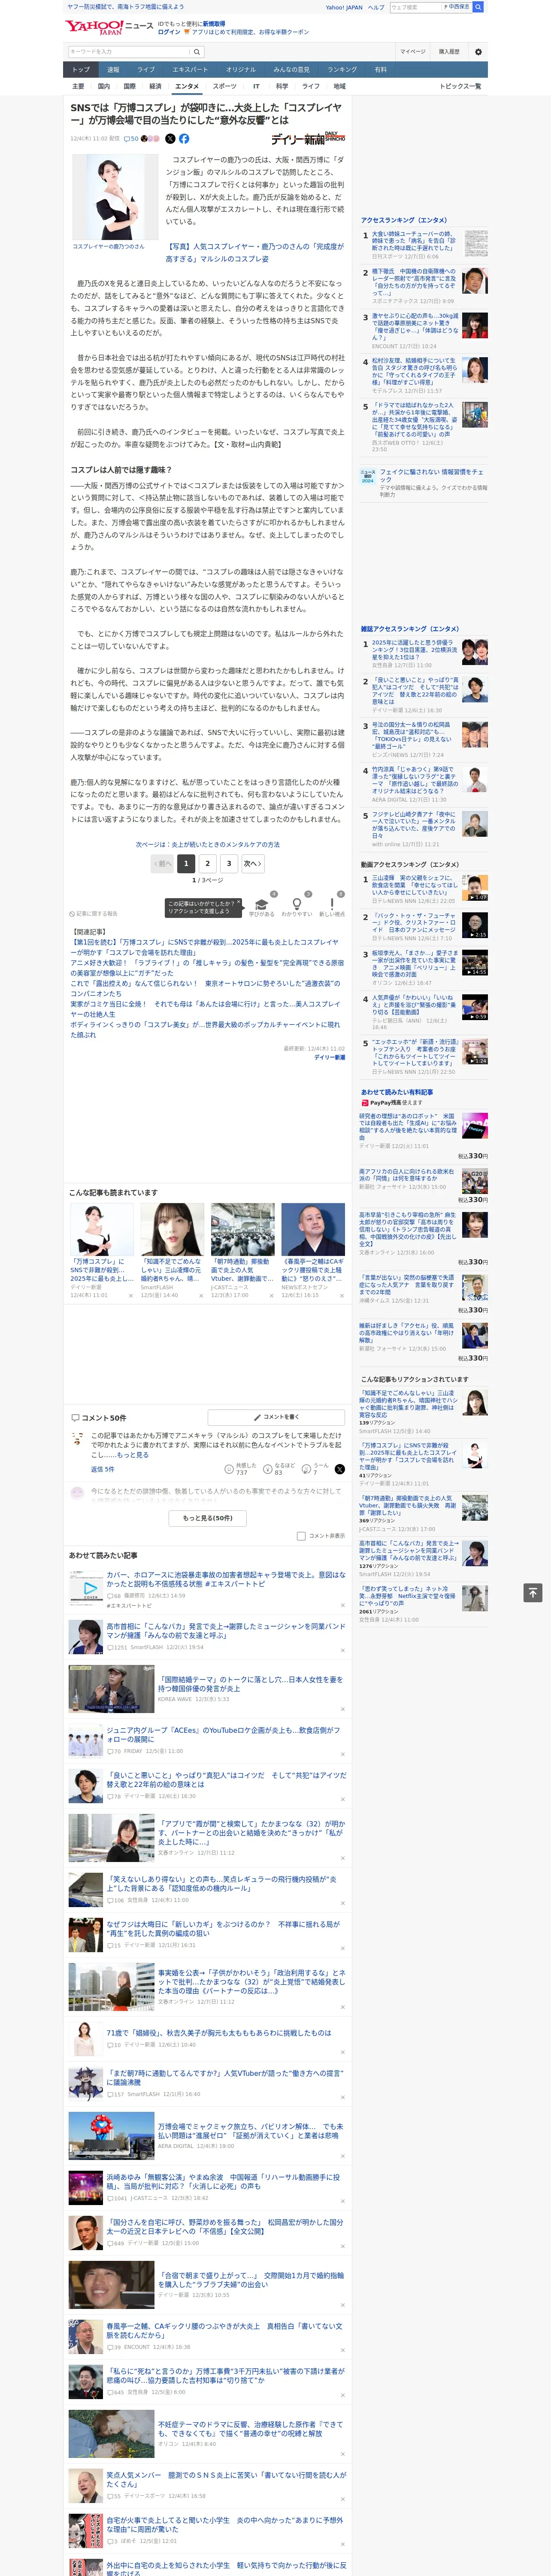
Task: Open video ranking 三山凌輝 実の父親をテレビに
Action: 415,885
